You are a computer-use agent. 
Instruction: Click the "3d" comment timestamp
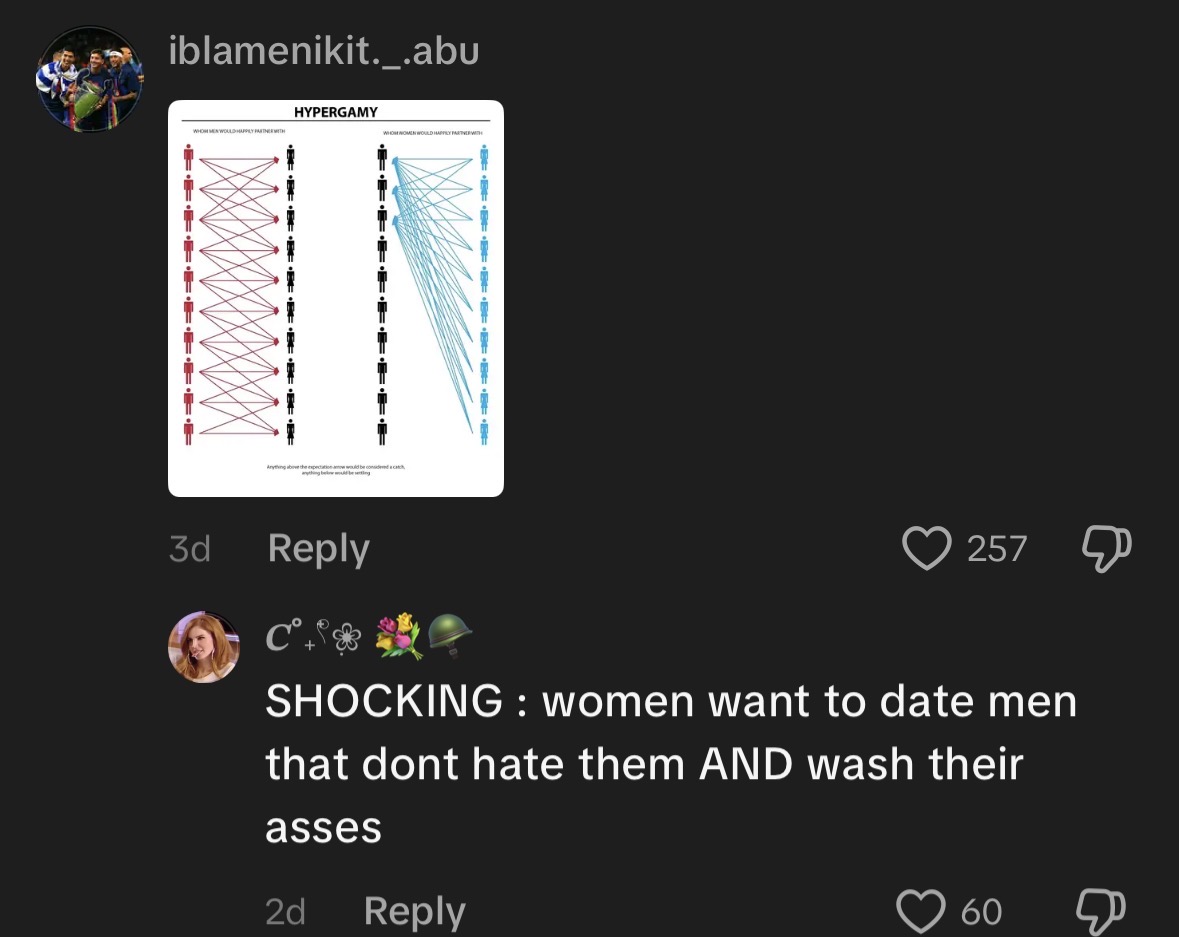tap(189, 549)
